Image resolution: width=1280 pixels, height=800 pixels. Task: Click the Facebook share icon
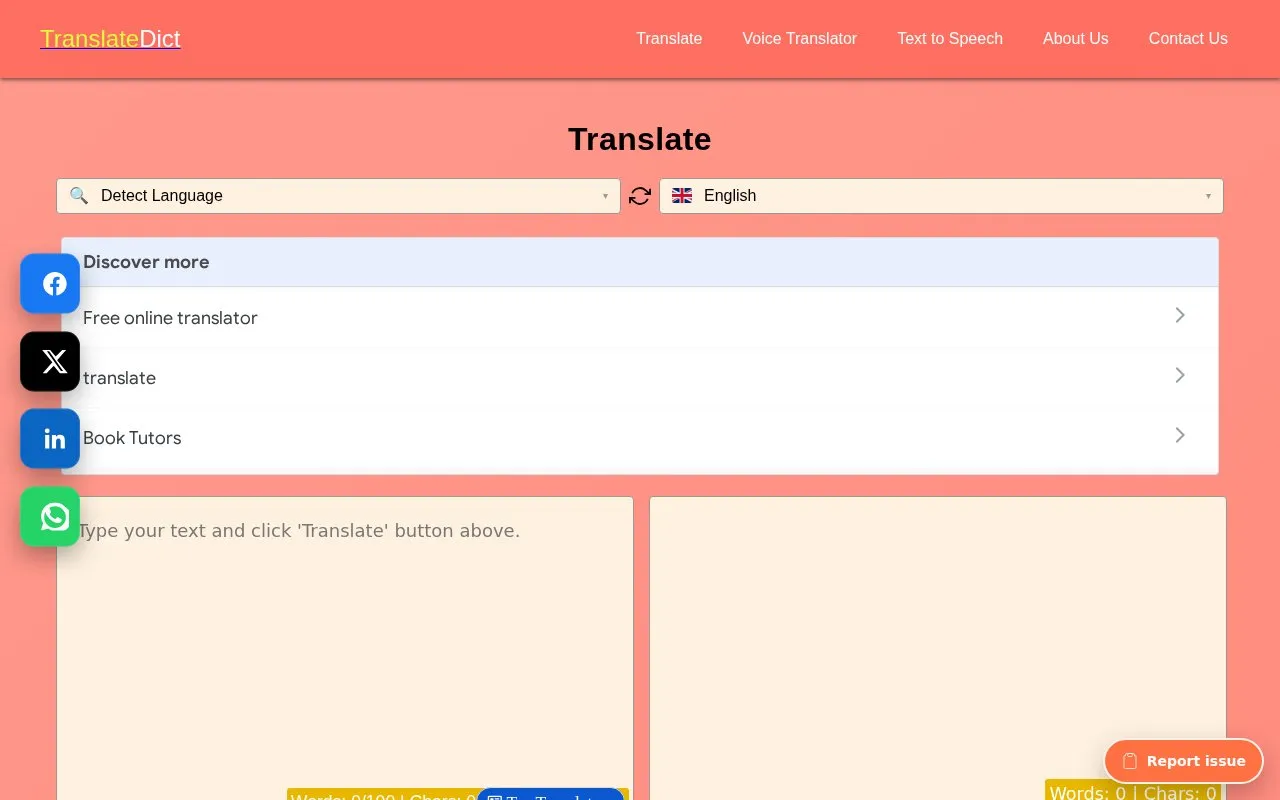coord(50,284)
